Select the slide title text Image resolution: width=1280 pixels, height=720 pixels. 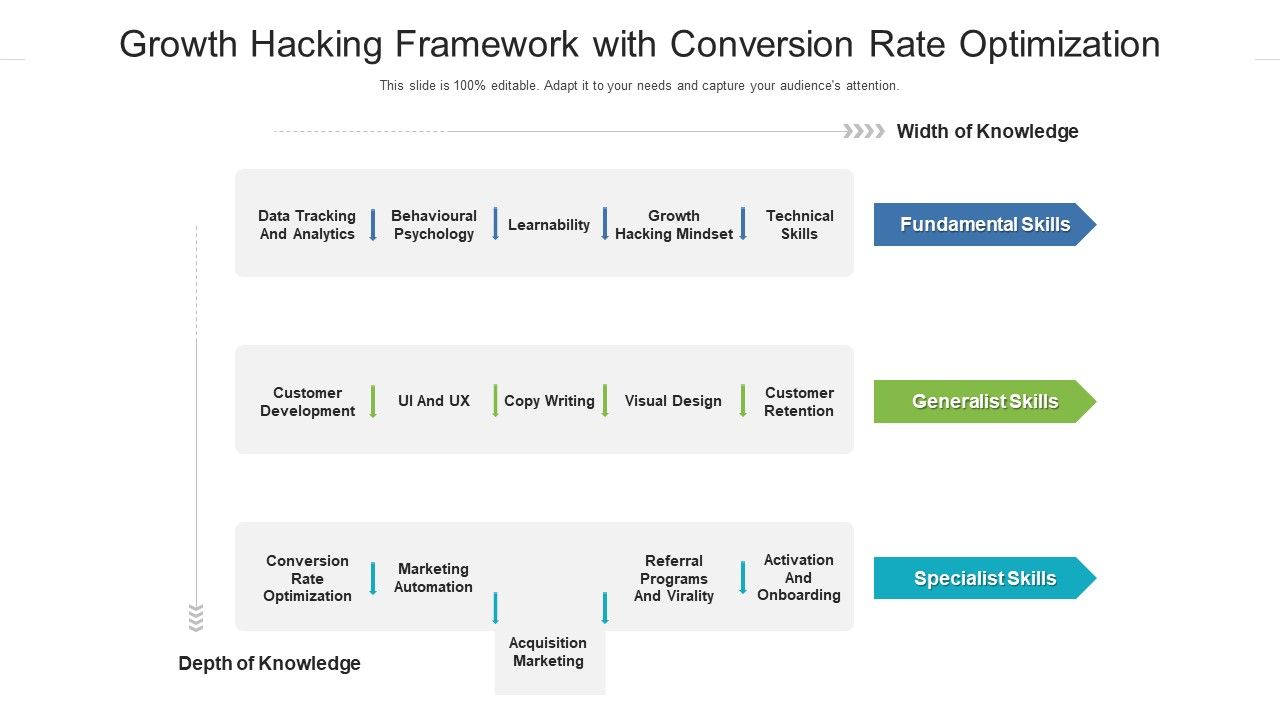pyautogui.click(x=640, y=45)
